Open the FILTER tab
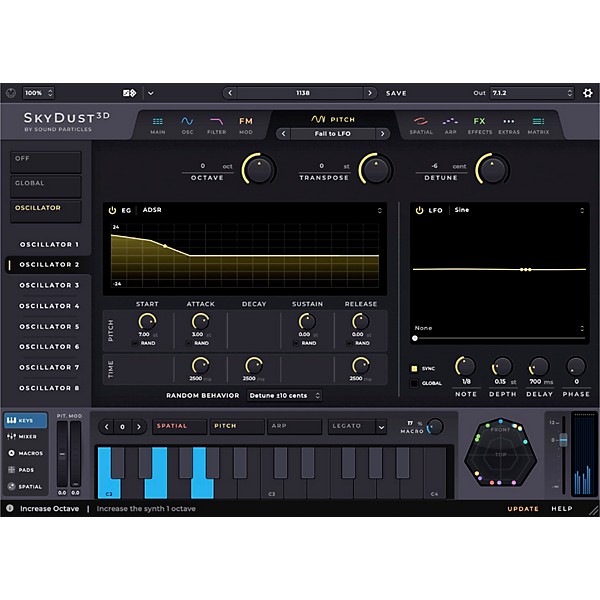600x600 pixels. [x=217, y=126]
